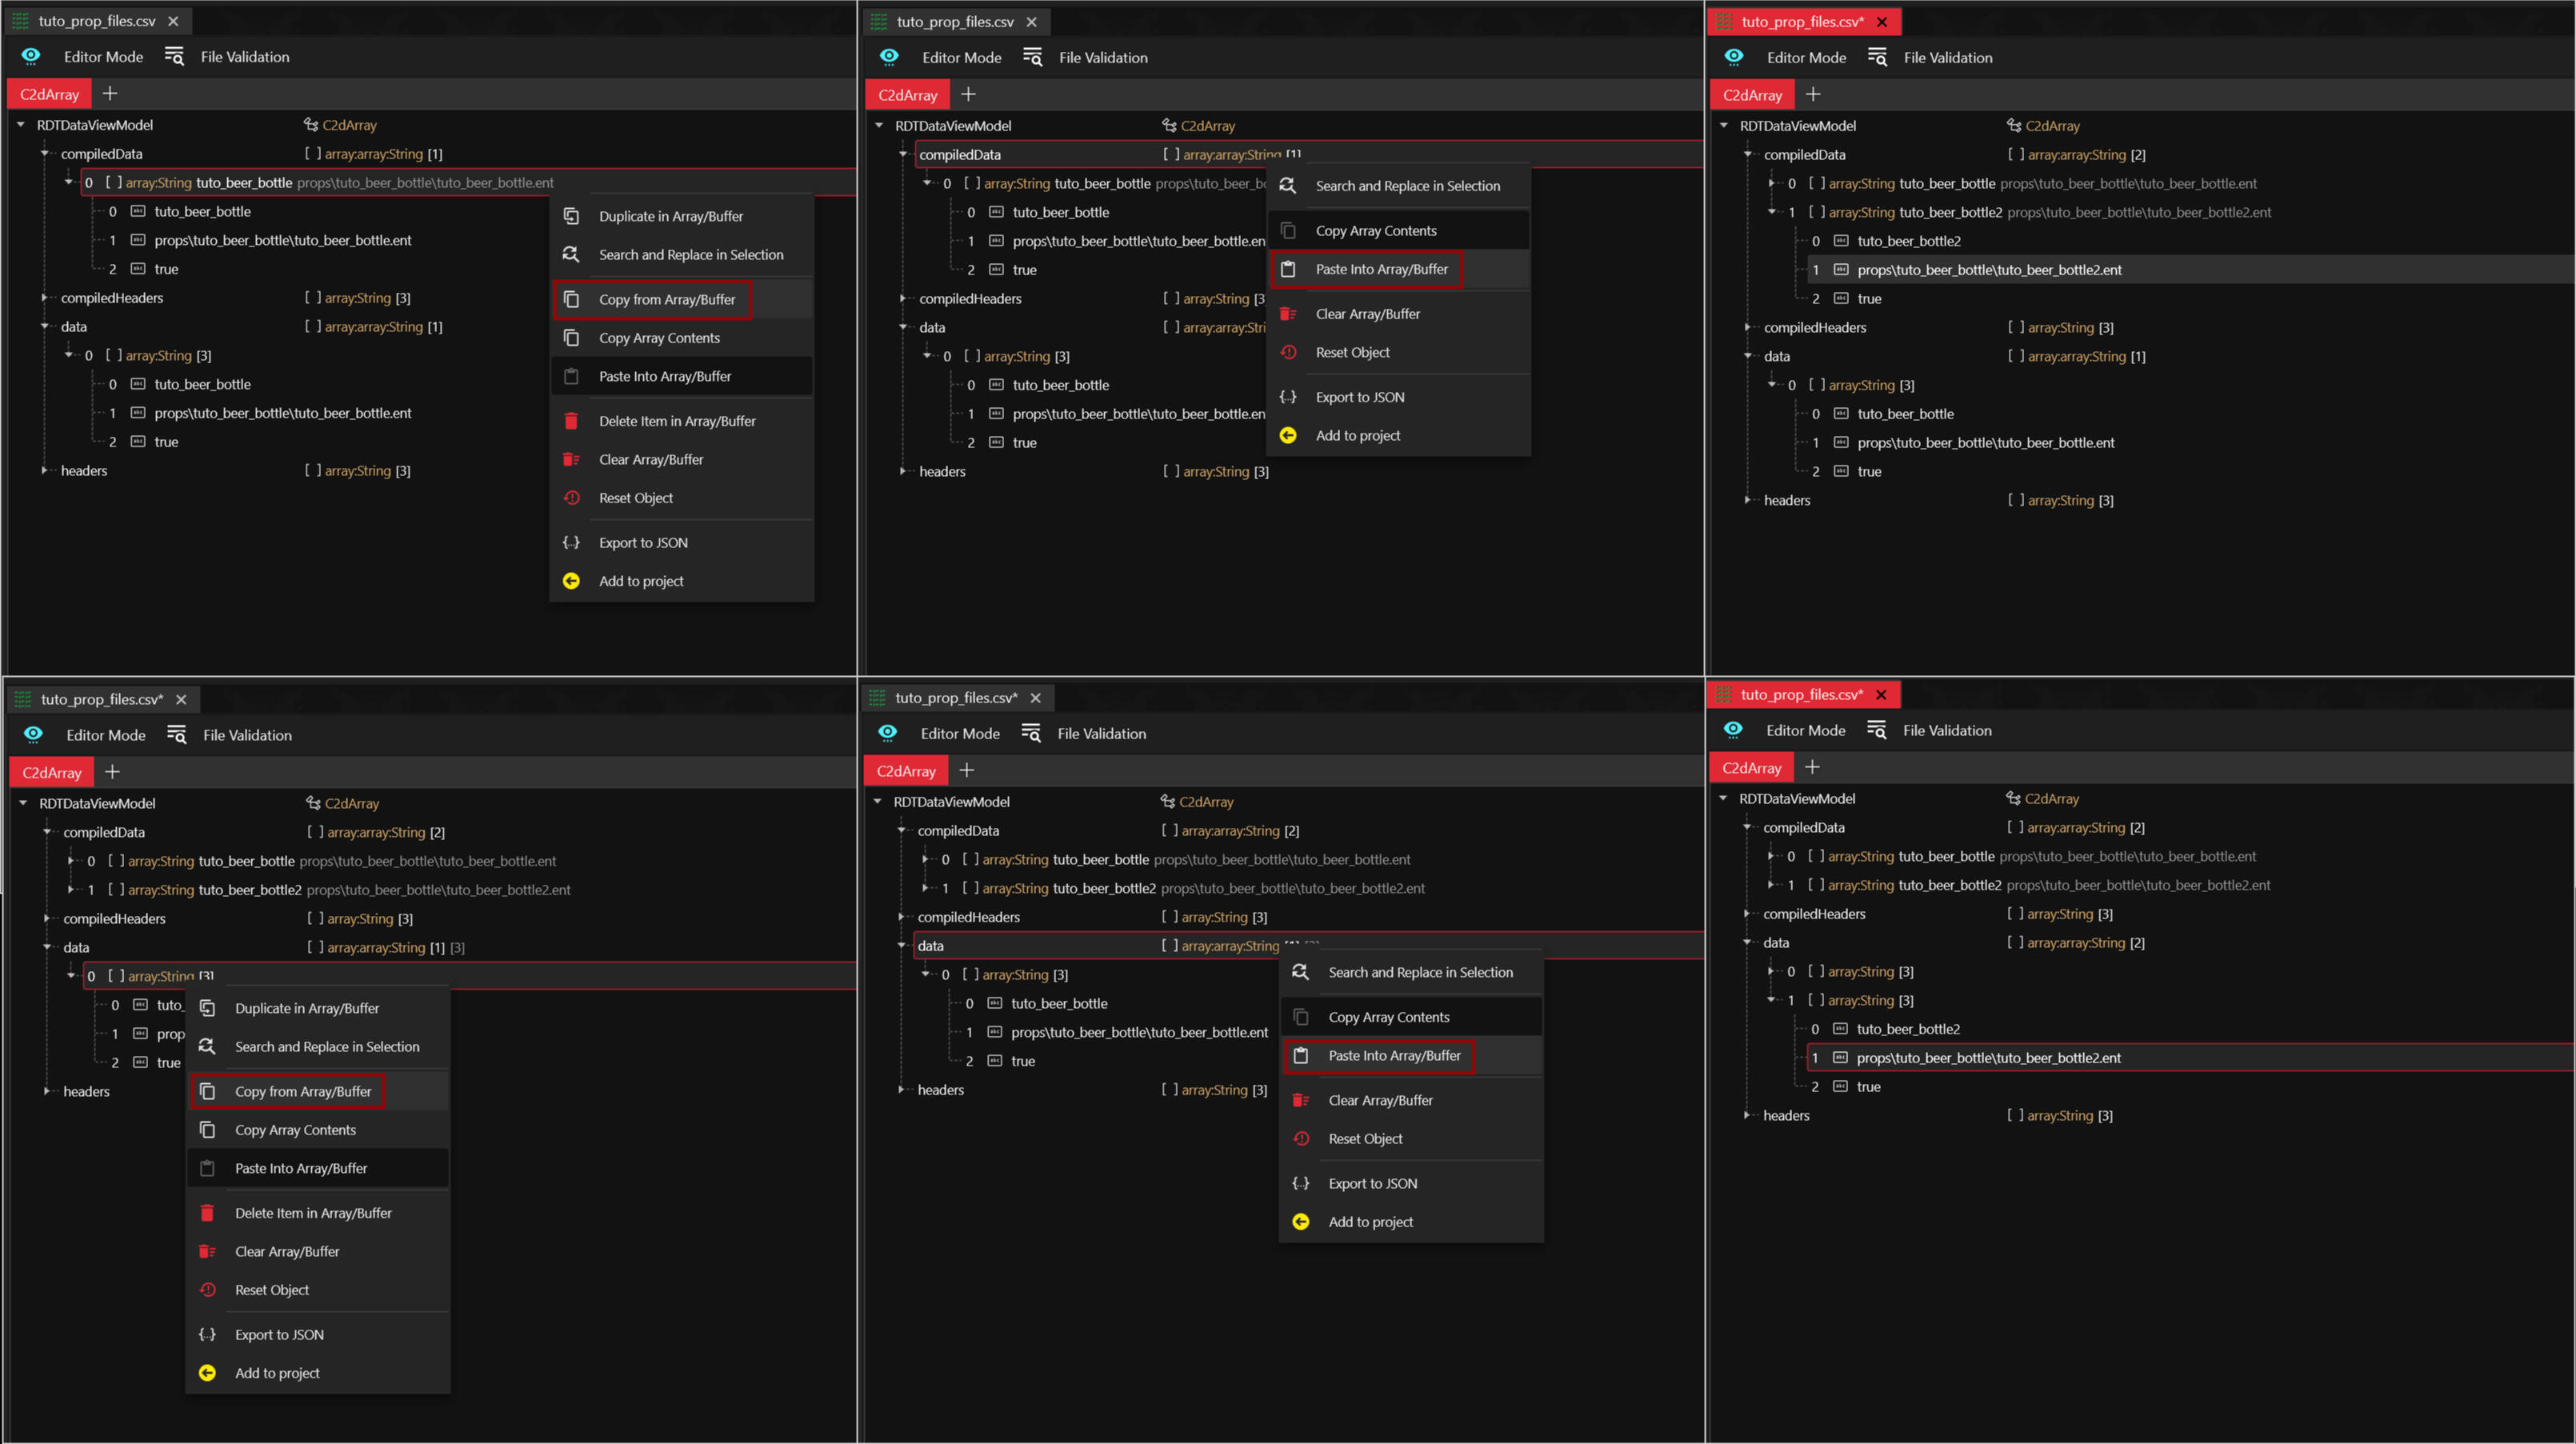The width and height of the screenshot is (2576, 1444).
Task: Expand the headers node in the top-left tree
Action: click(44, 470)
